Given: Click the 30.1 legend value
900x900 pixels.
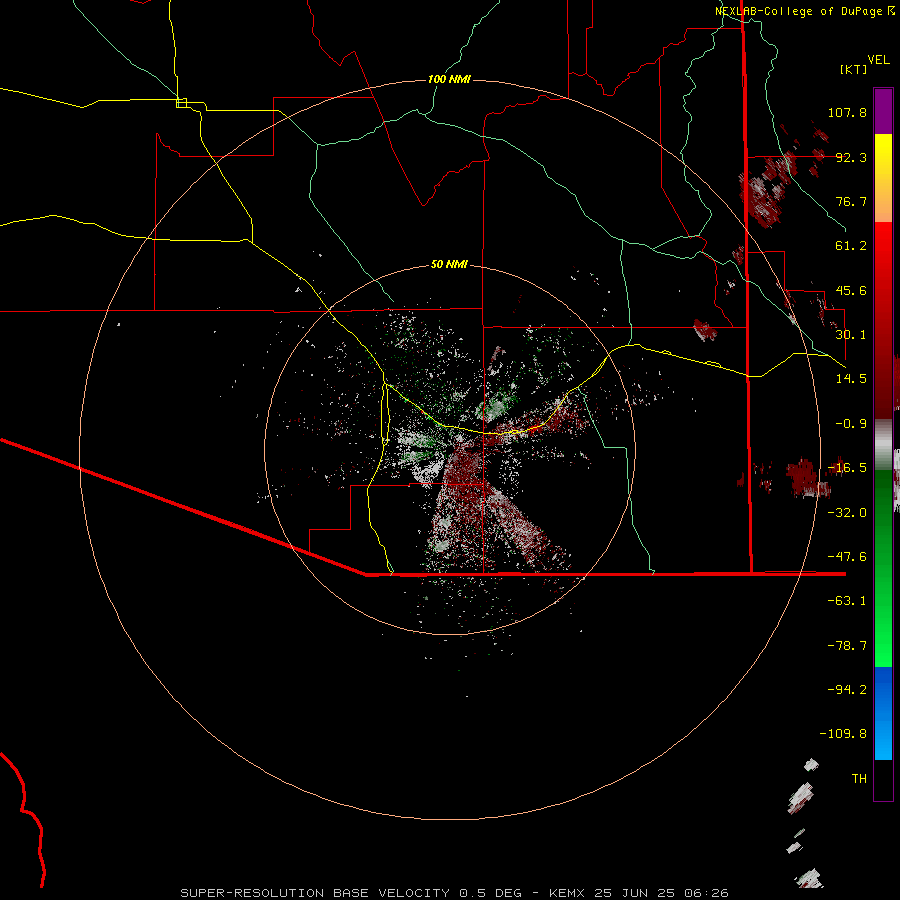Looking at the screenshot, I should coord(851,335).
